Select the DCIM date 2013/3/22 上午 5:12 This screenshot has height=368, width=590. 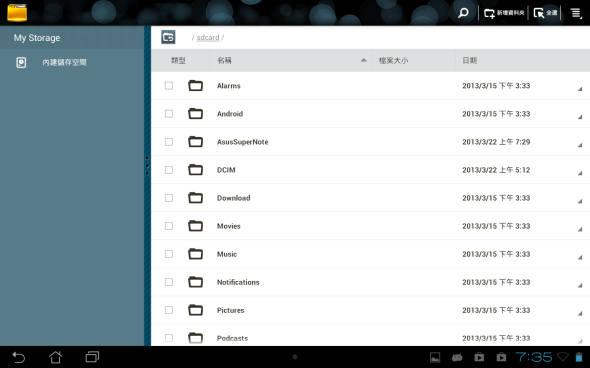pos(496,170)
